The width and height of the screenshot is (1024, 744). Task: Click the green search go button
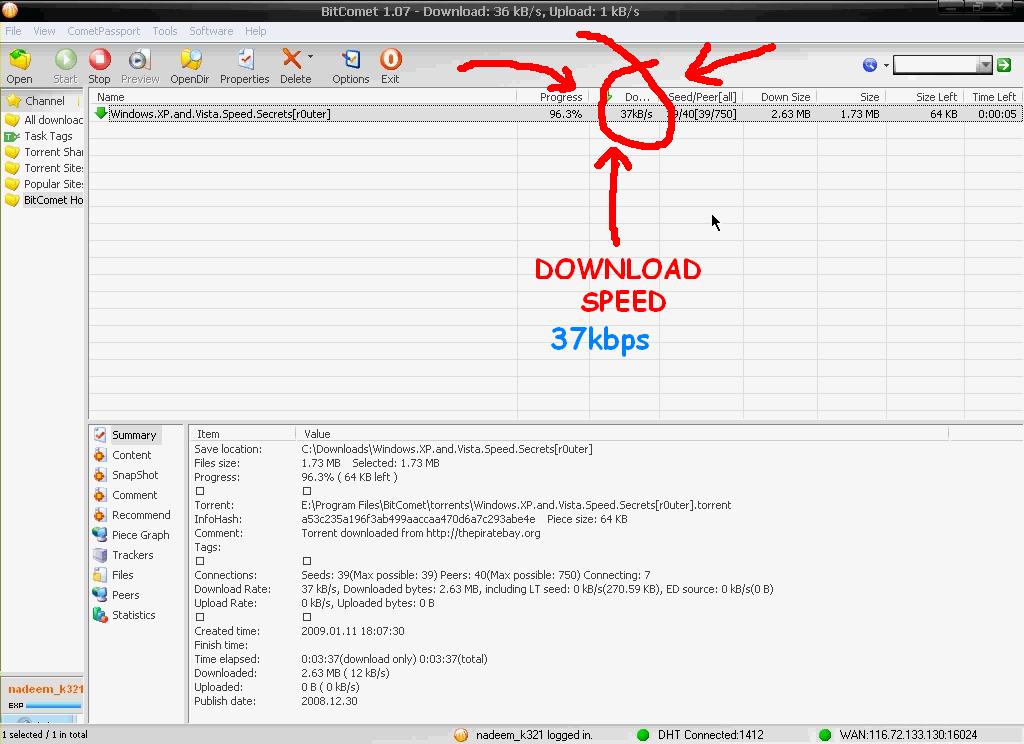(1004, 65)
